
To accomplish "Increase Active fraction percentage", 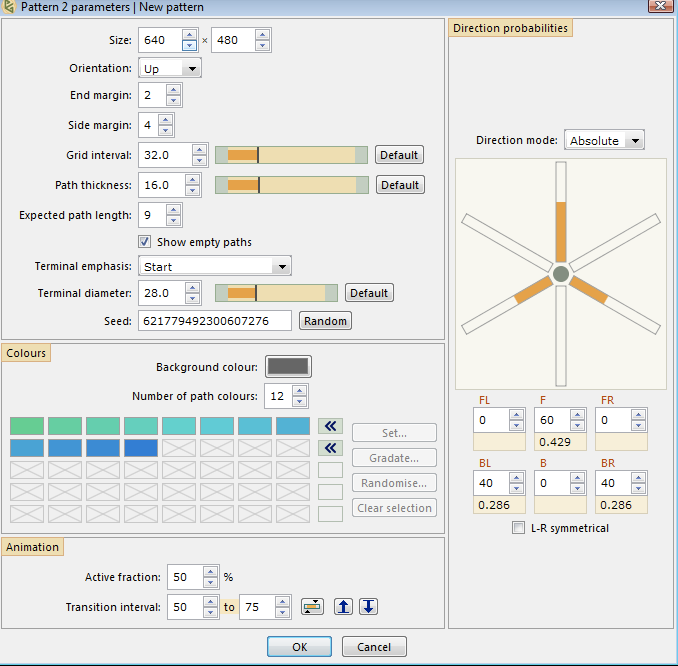I will [x=210, y=572].
